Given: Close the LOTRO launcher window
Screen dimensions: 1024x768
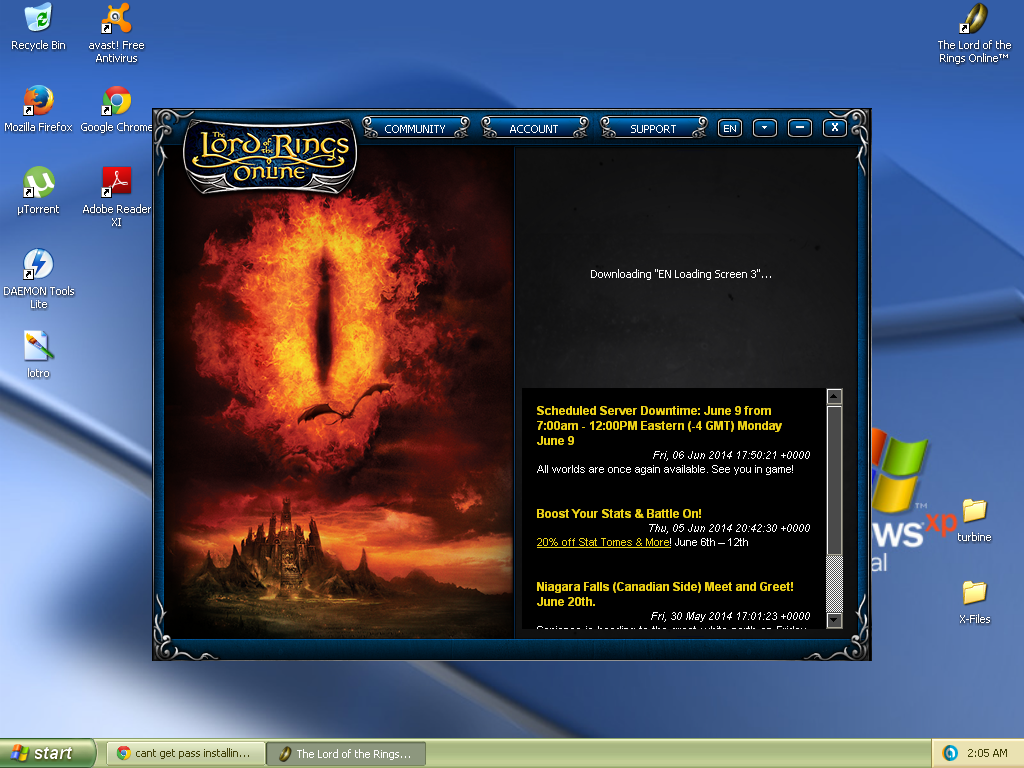Looking at the screenshot, I should click(x=835, y=128).
